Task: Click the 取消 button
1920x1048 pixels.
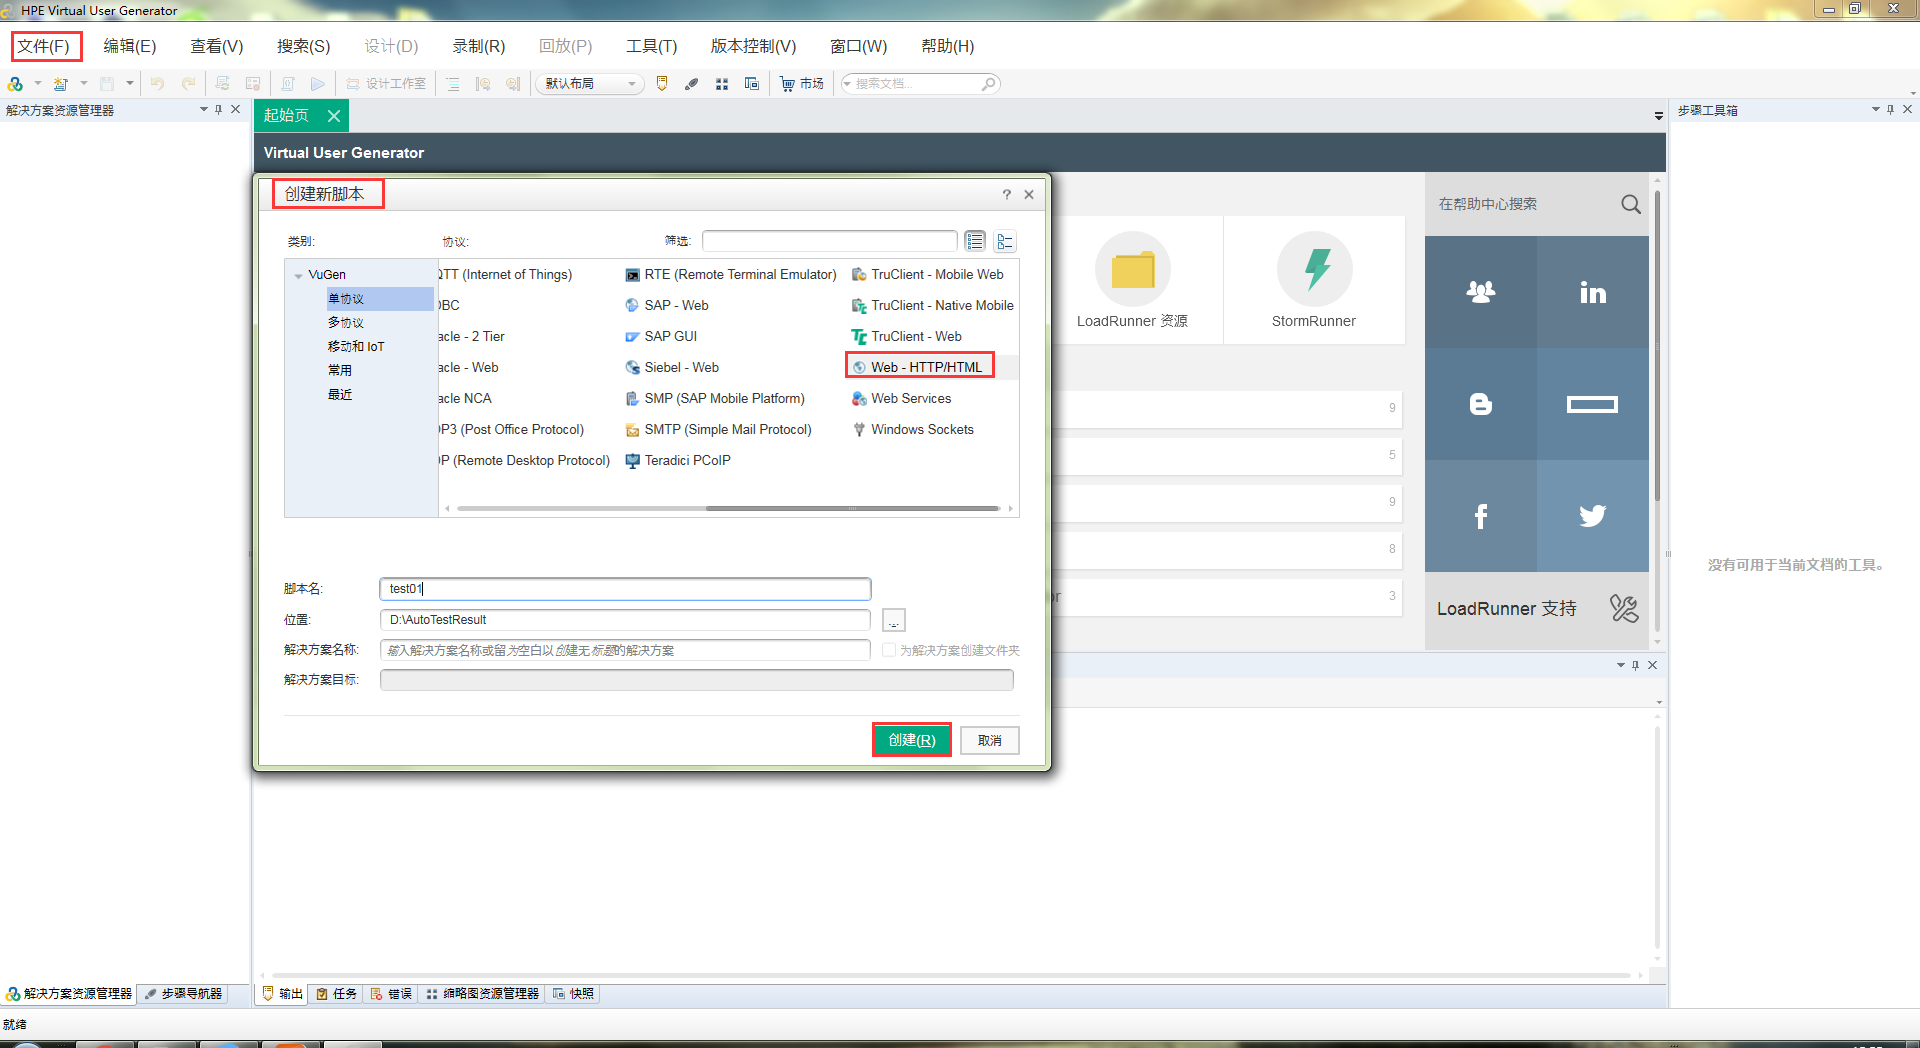Action: pyautogui.click(x=989, y=740)
